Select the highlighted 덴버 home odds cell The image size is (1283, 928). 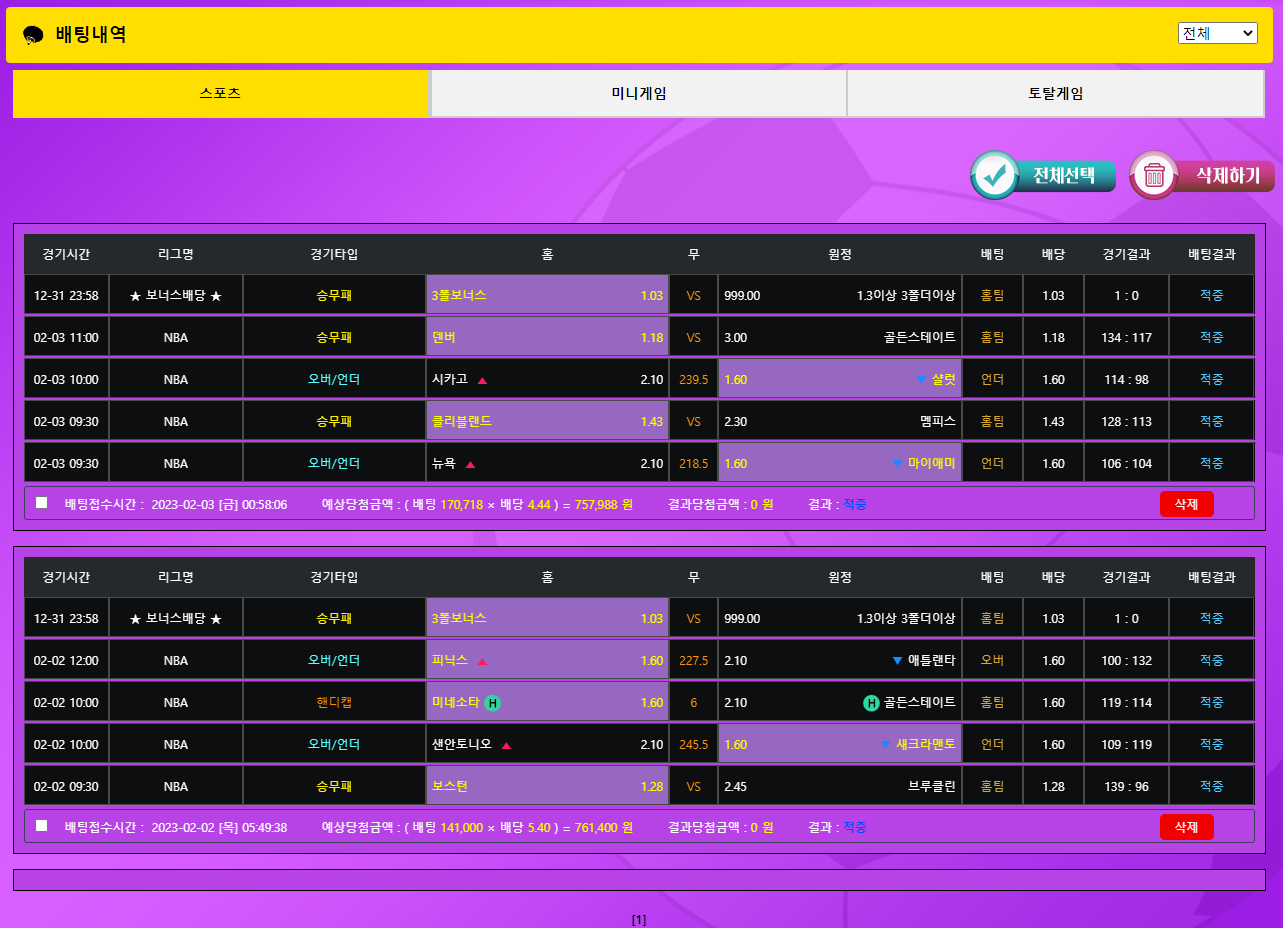(547, 338)
